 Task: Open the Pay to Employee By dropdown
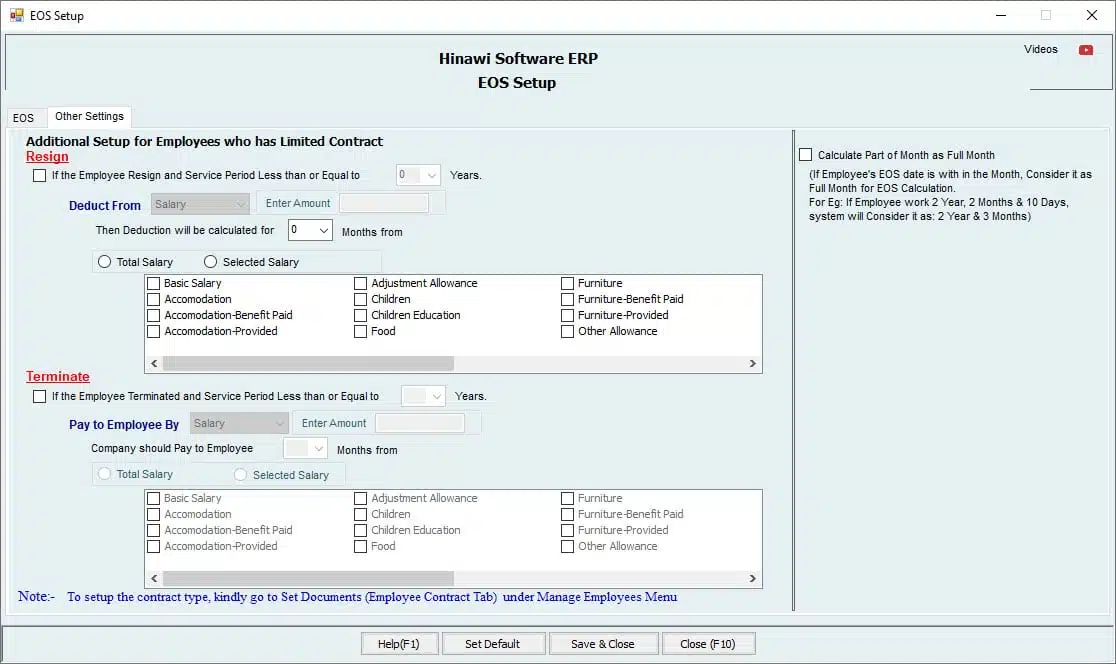click(239, 423)
